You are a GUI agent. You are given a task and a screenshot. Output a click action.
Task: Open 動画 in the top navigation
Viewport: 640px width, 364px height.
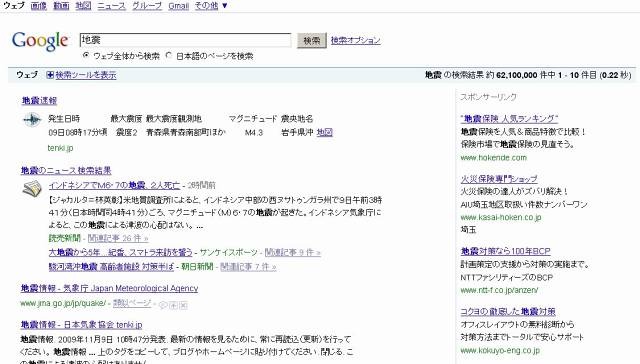61,6
